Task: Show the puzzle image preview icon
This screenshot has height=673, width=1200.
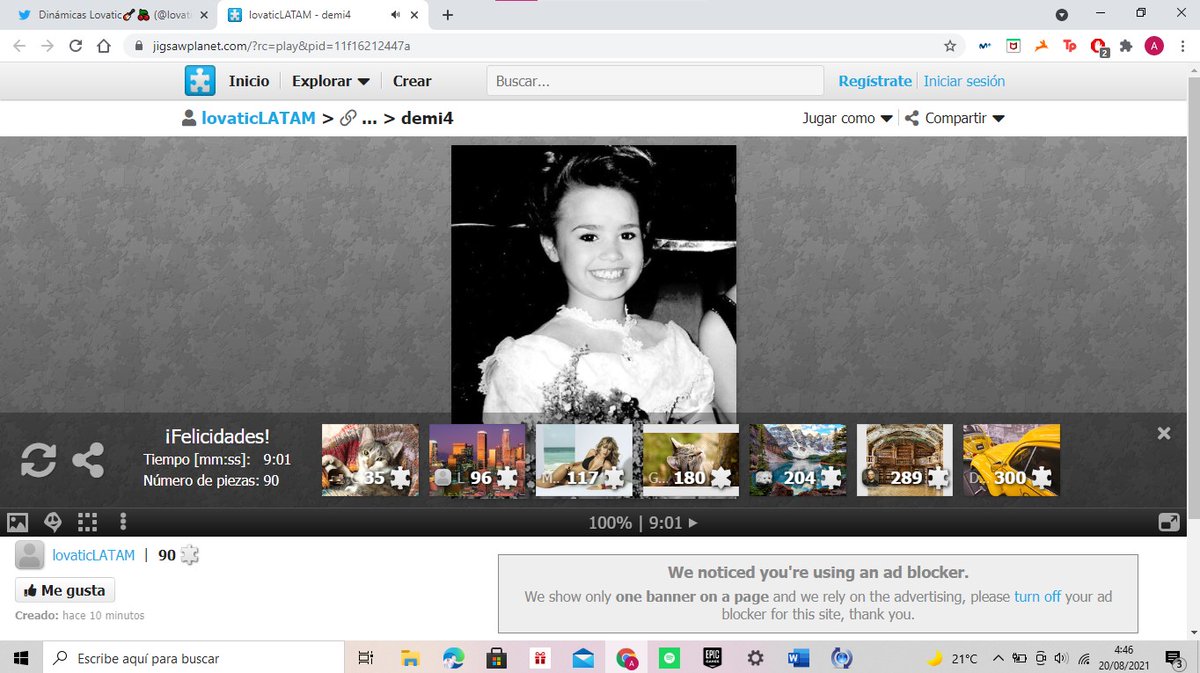Action: click(x=17, y=522)
